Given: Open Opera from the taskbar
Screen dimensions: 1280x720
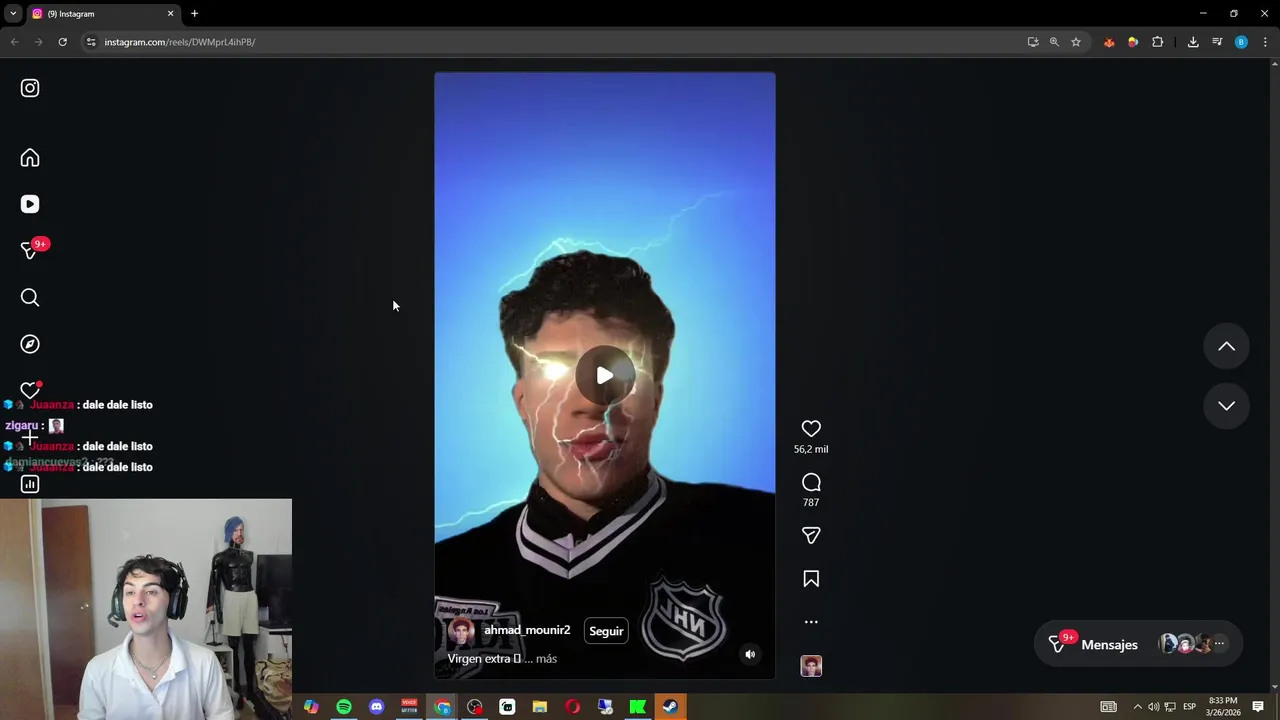Looking at the screenshot, I should point(572,707).
